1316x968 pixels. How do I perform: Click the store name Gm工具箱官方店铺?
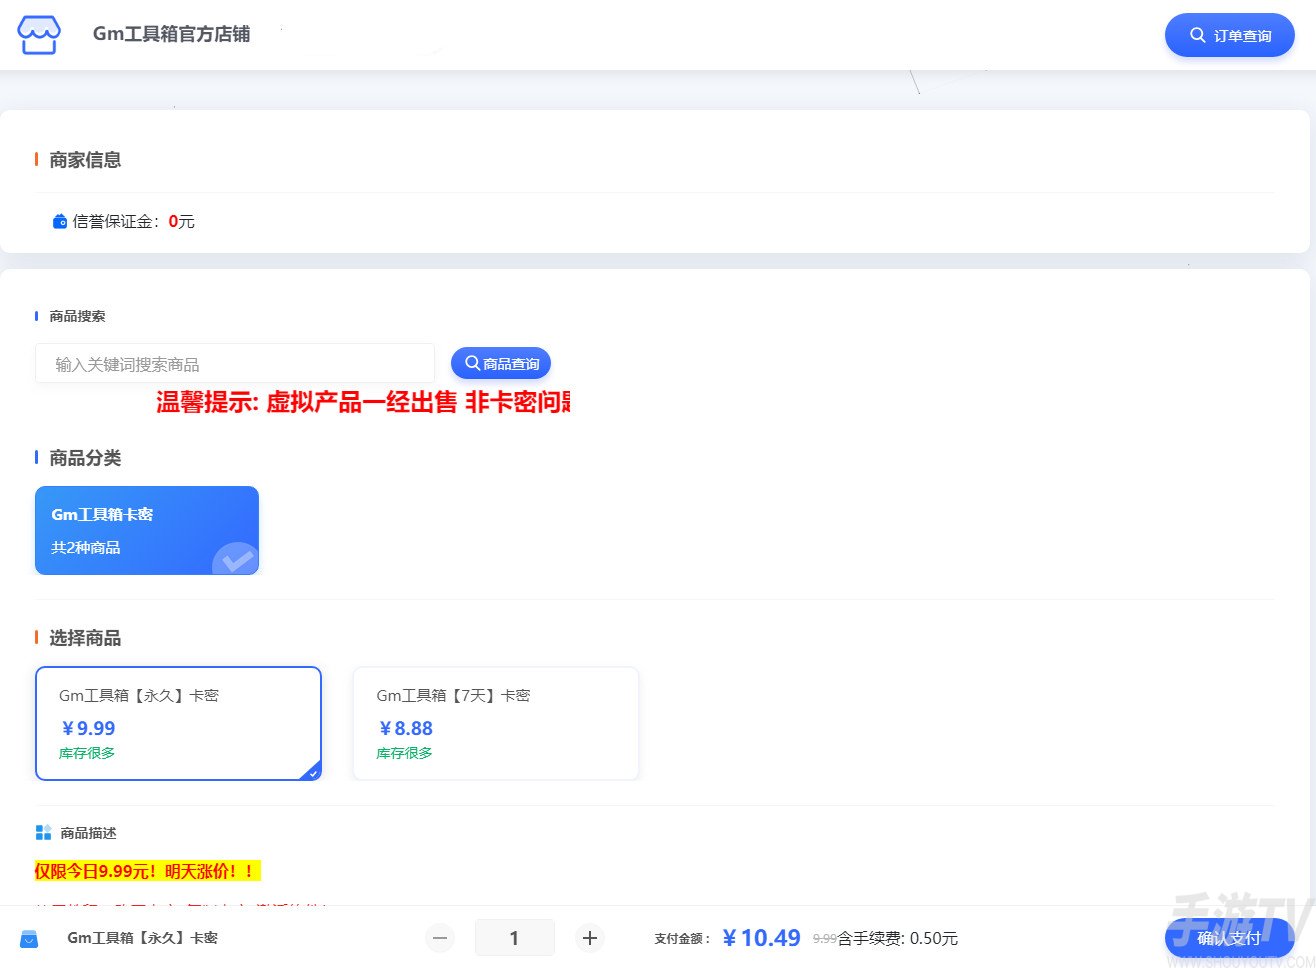coord(171,33)
